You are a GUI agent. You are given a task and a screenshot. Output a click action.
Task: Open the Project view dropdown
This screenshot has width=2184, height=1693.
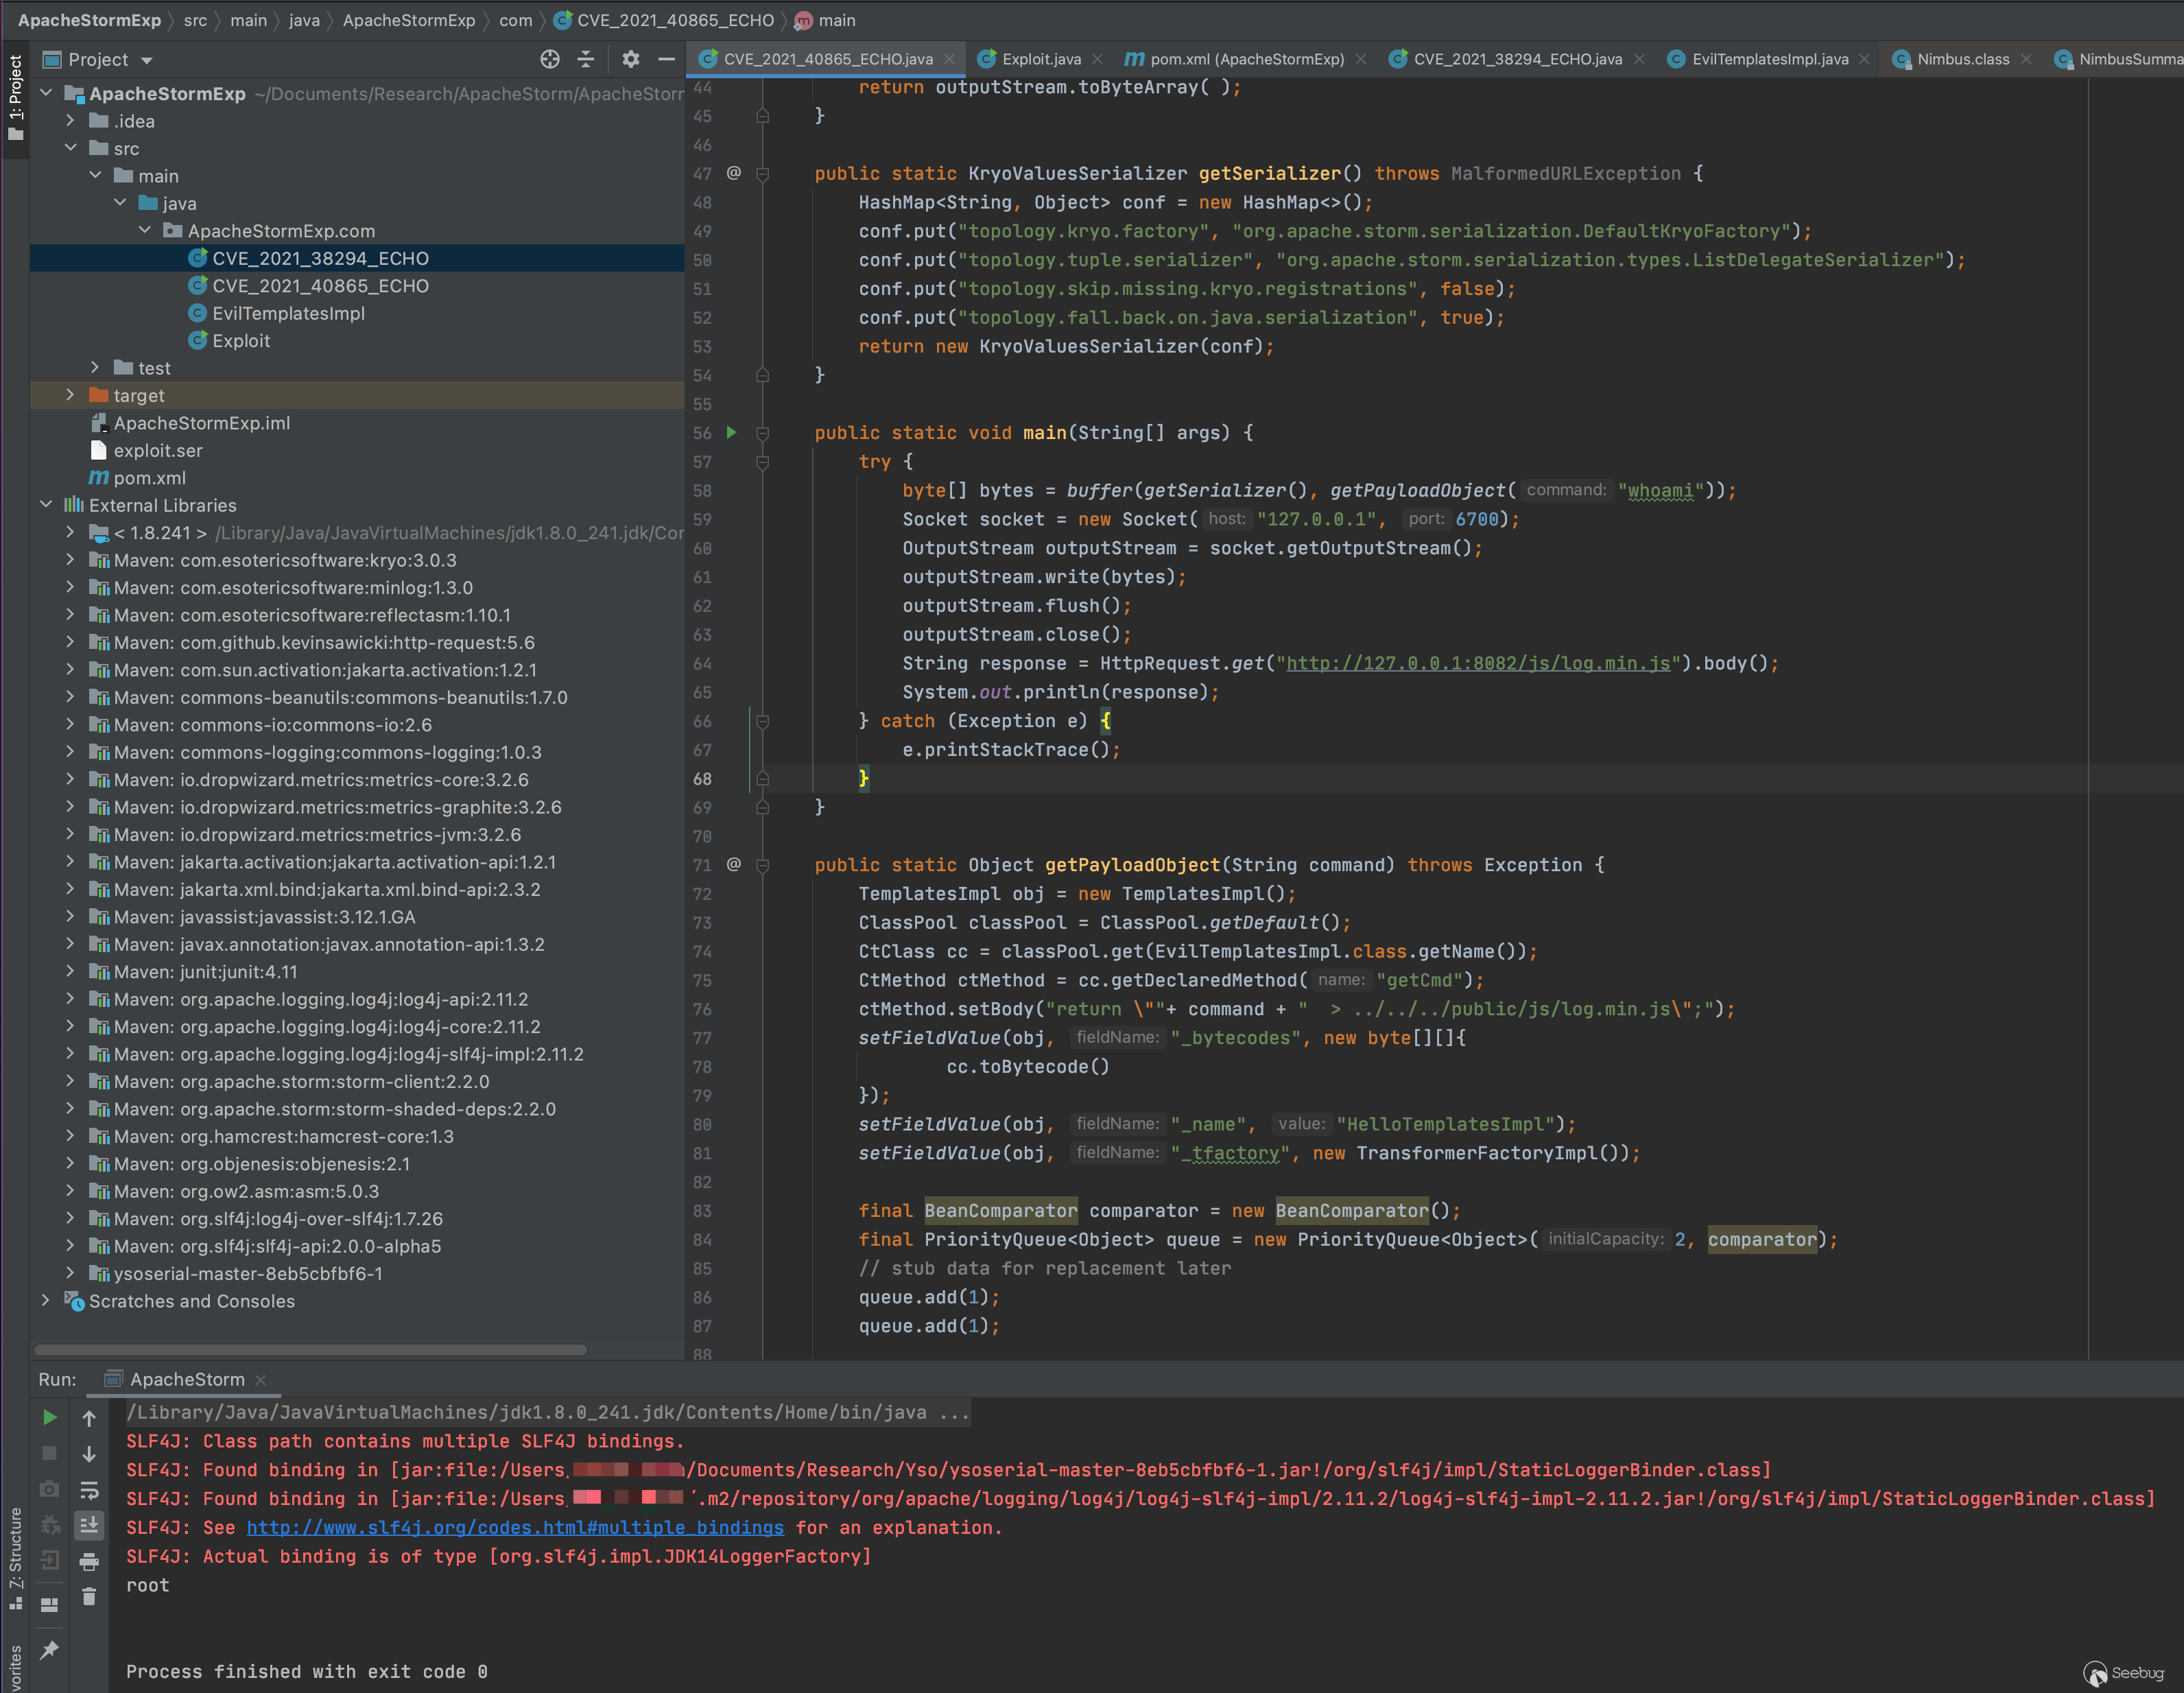[147, 61]
